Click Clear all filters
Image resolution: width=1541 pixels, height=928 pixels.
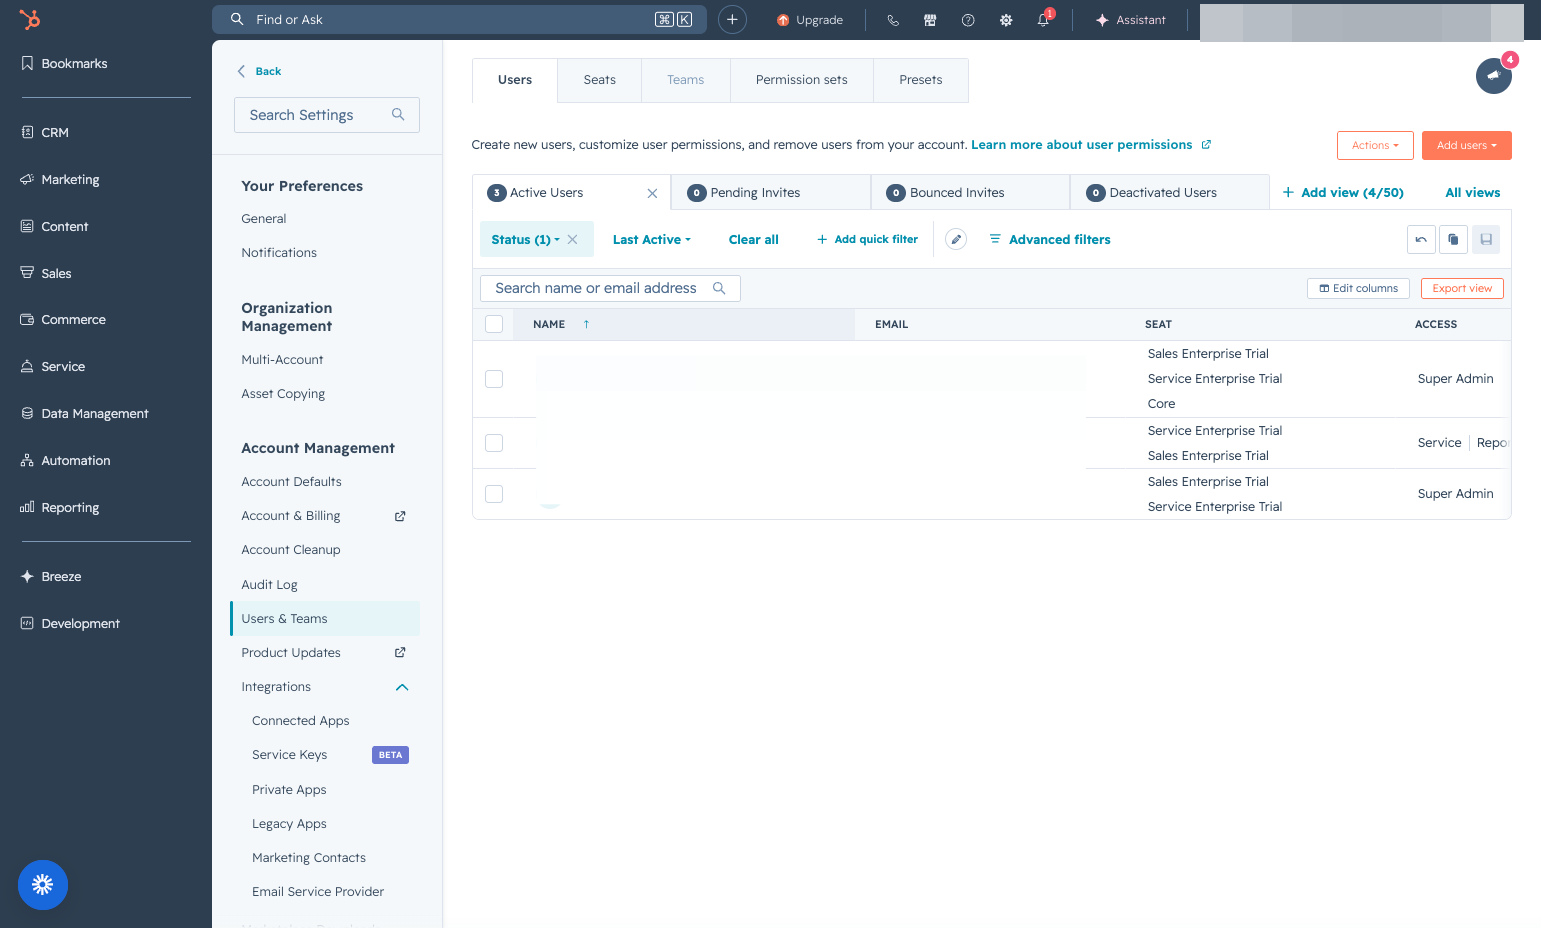click(x=754, y=239)
